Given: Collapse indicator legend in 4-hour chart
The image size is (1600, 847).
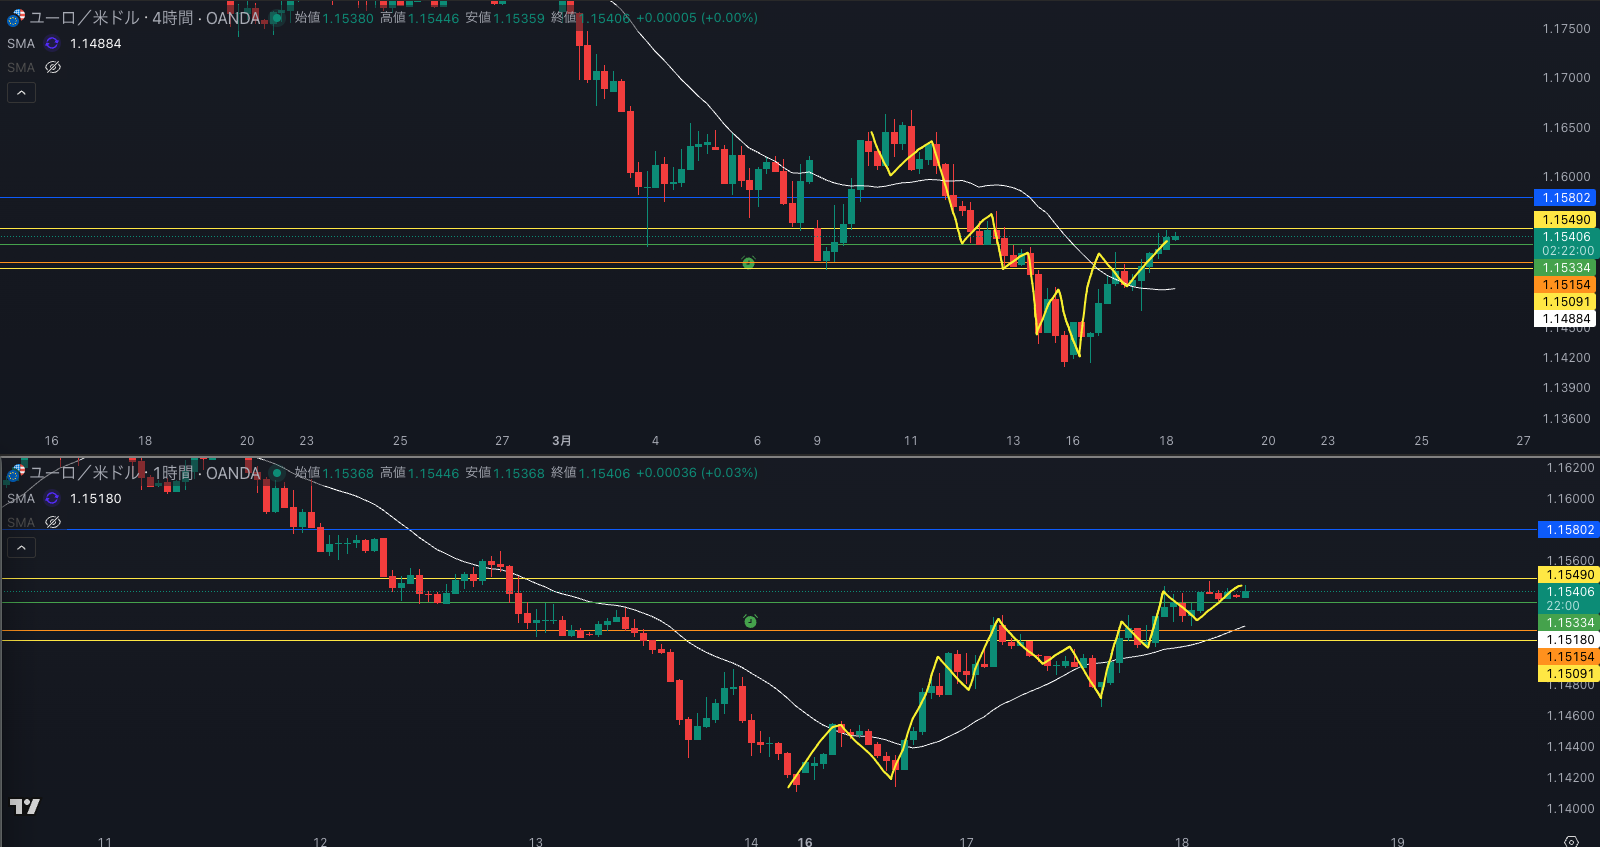Looking at the screenshot, I should (21, 92).
